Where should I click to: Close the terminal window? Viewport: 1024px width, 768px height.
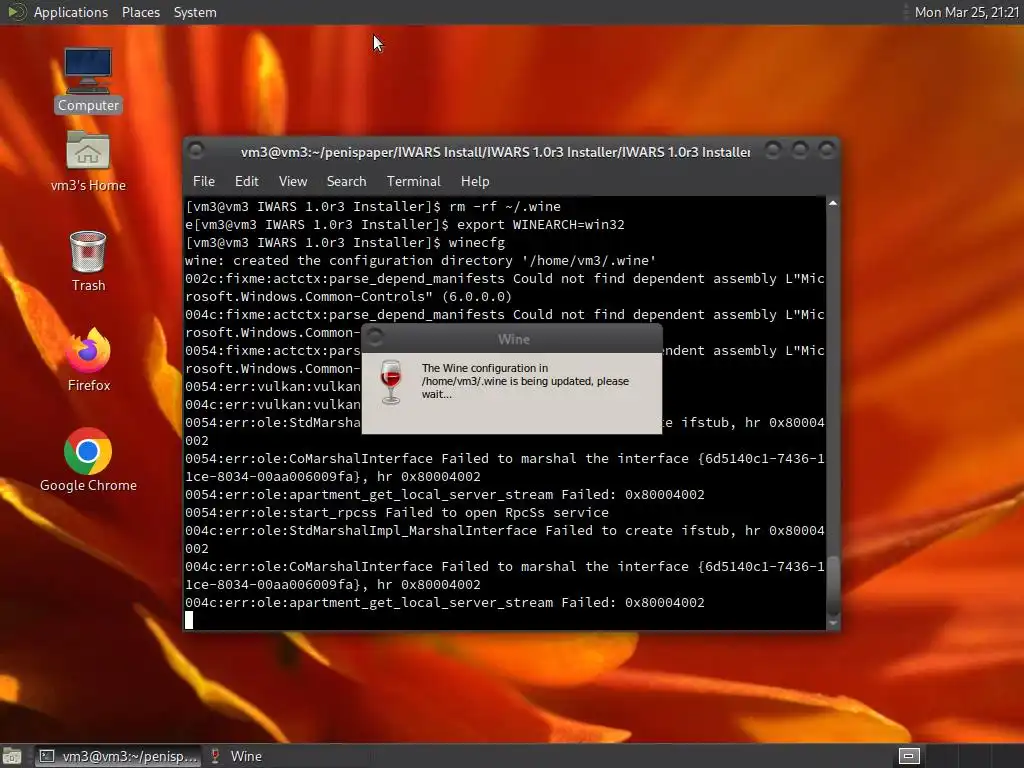[x=827, y=151]
